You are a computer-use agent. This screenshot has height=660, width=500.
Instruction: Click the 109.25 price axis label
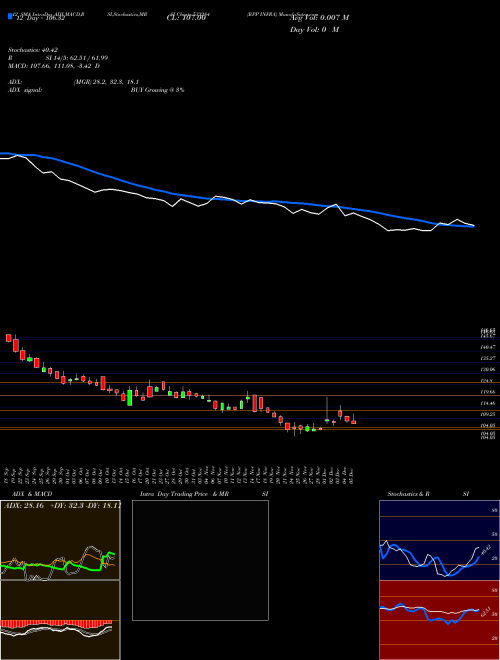(489, 414)
